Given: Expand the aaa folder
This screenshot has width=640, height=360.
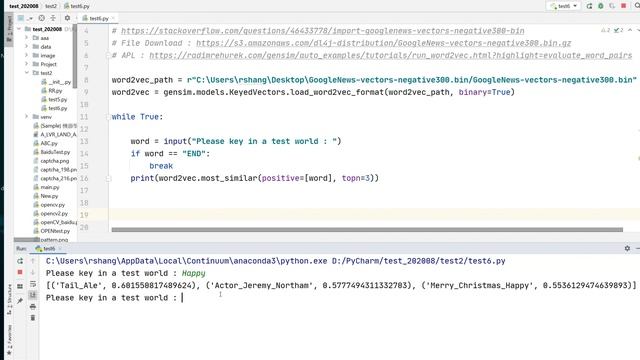Looking at the screenshot, I should click(x=27, y=38).
